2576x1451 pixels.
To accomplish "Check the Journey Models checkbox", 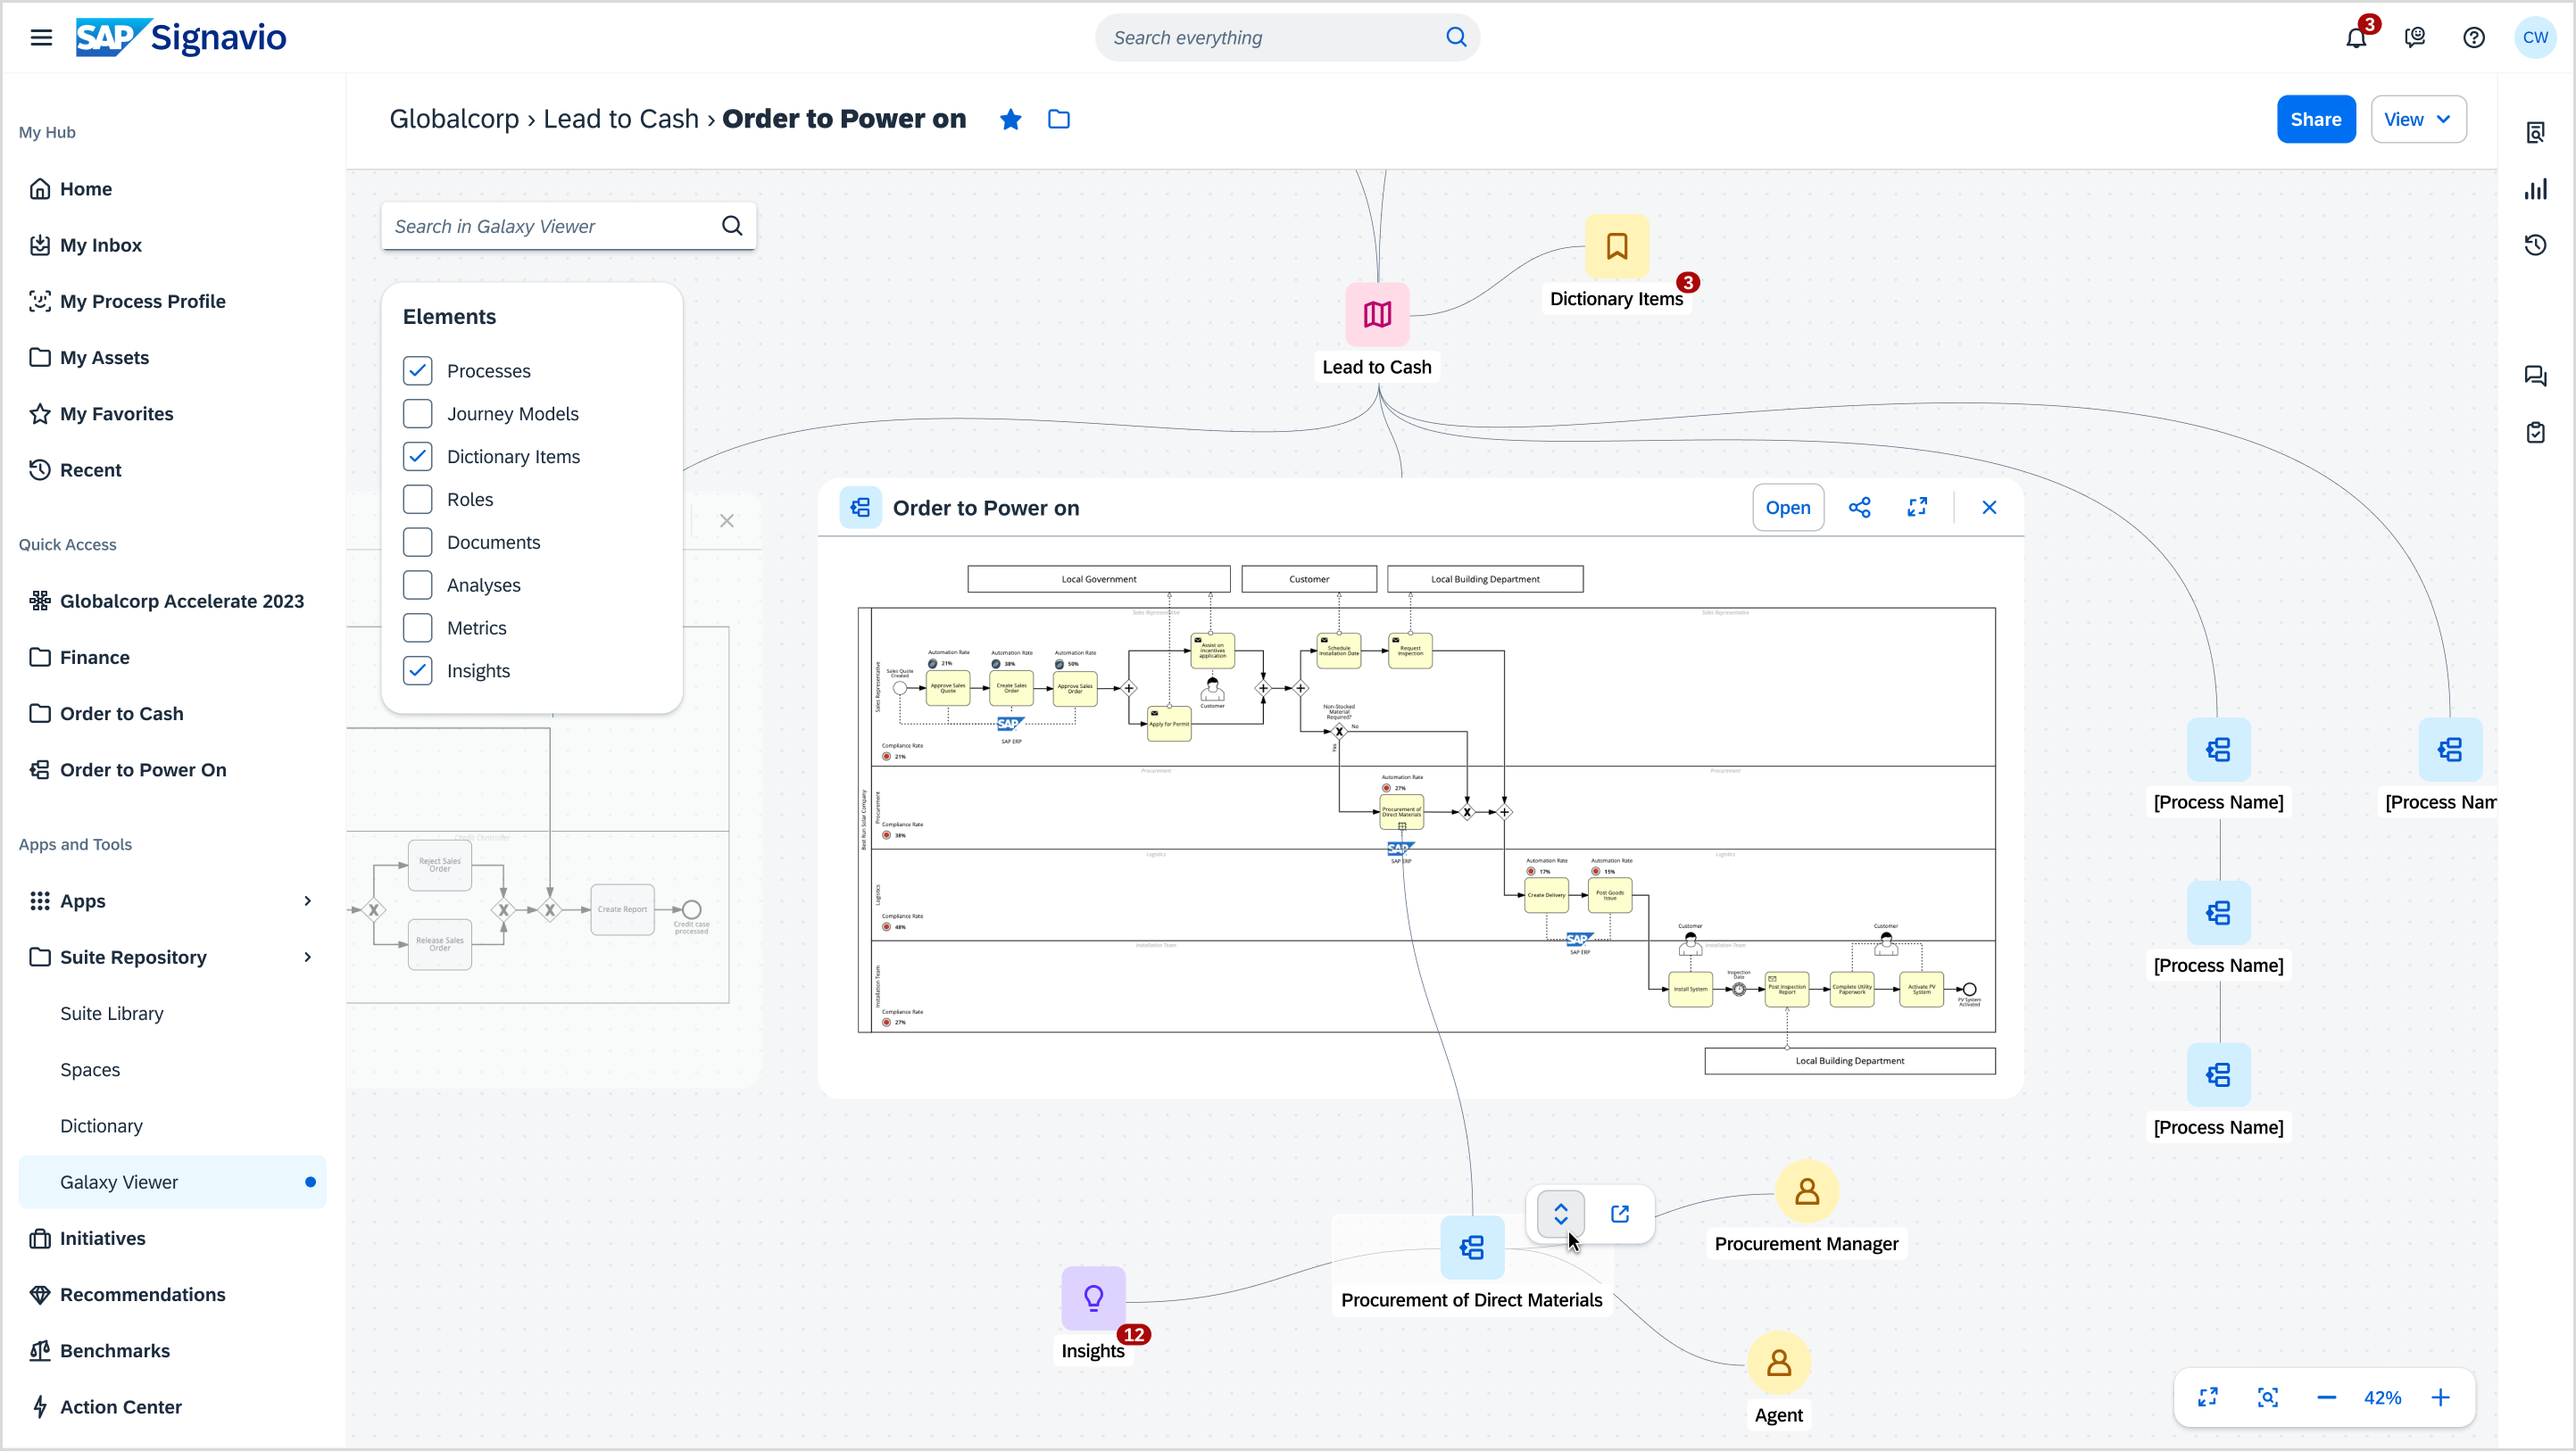I will coord(417,414).
